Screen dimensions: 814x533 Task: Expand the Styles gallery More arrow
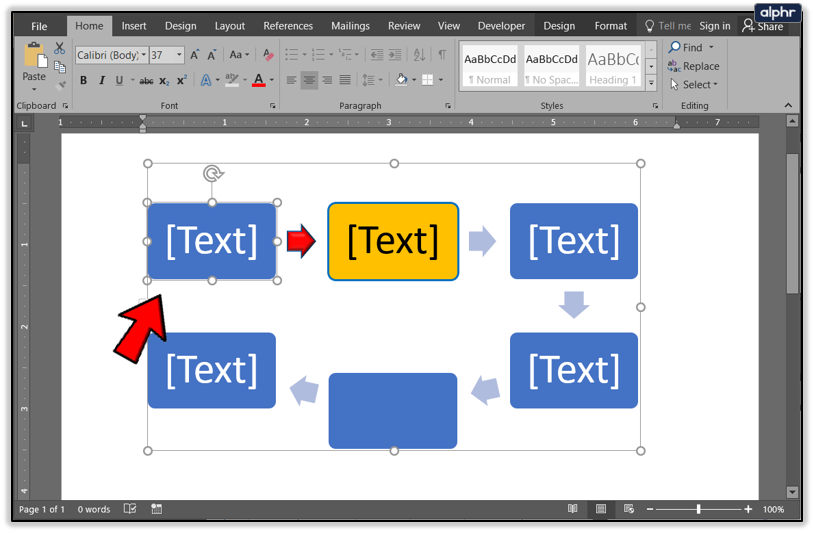(652, 82)
